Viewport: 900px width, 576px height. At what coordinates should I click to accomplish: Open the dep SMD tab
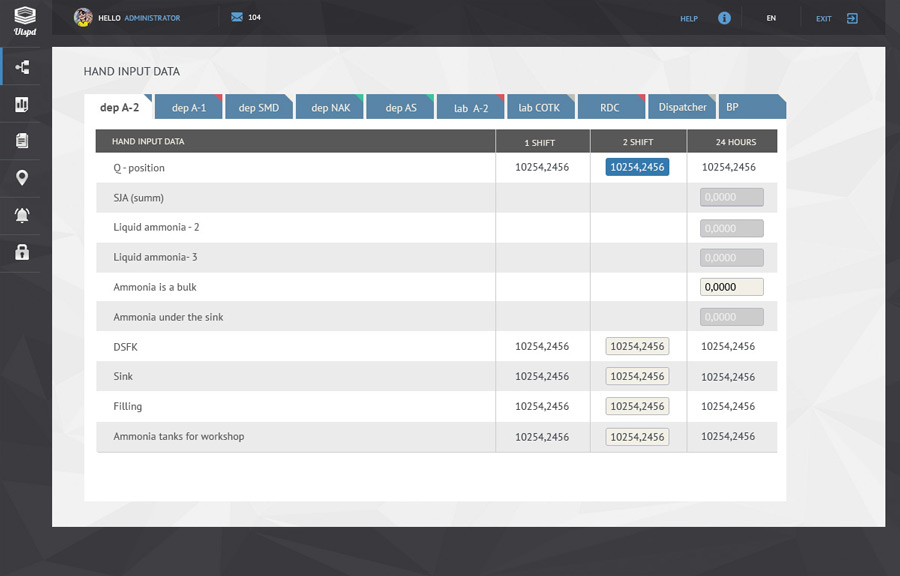tap(258, 106)
